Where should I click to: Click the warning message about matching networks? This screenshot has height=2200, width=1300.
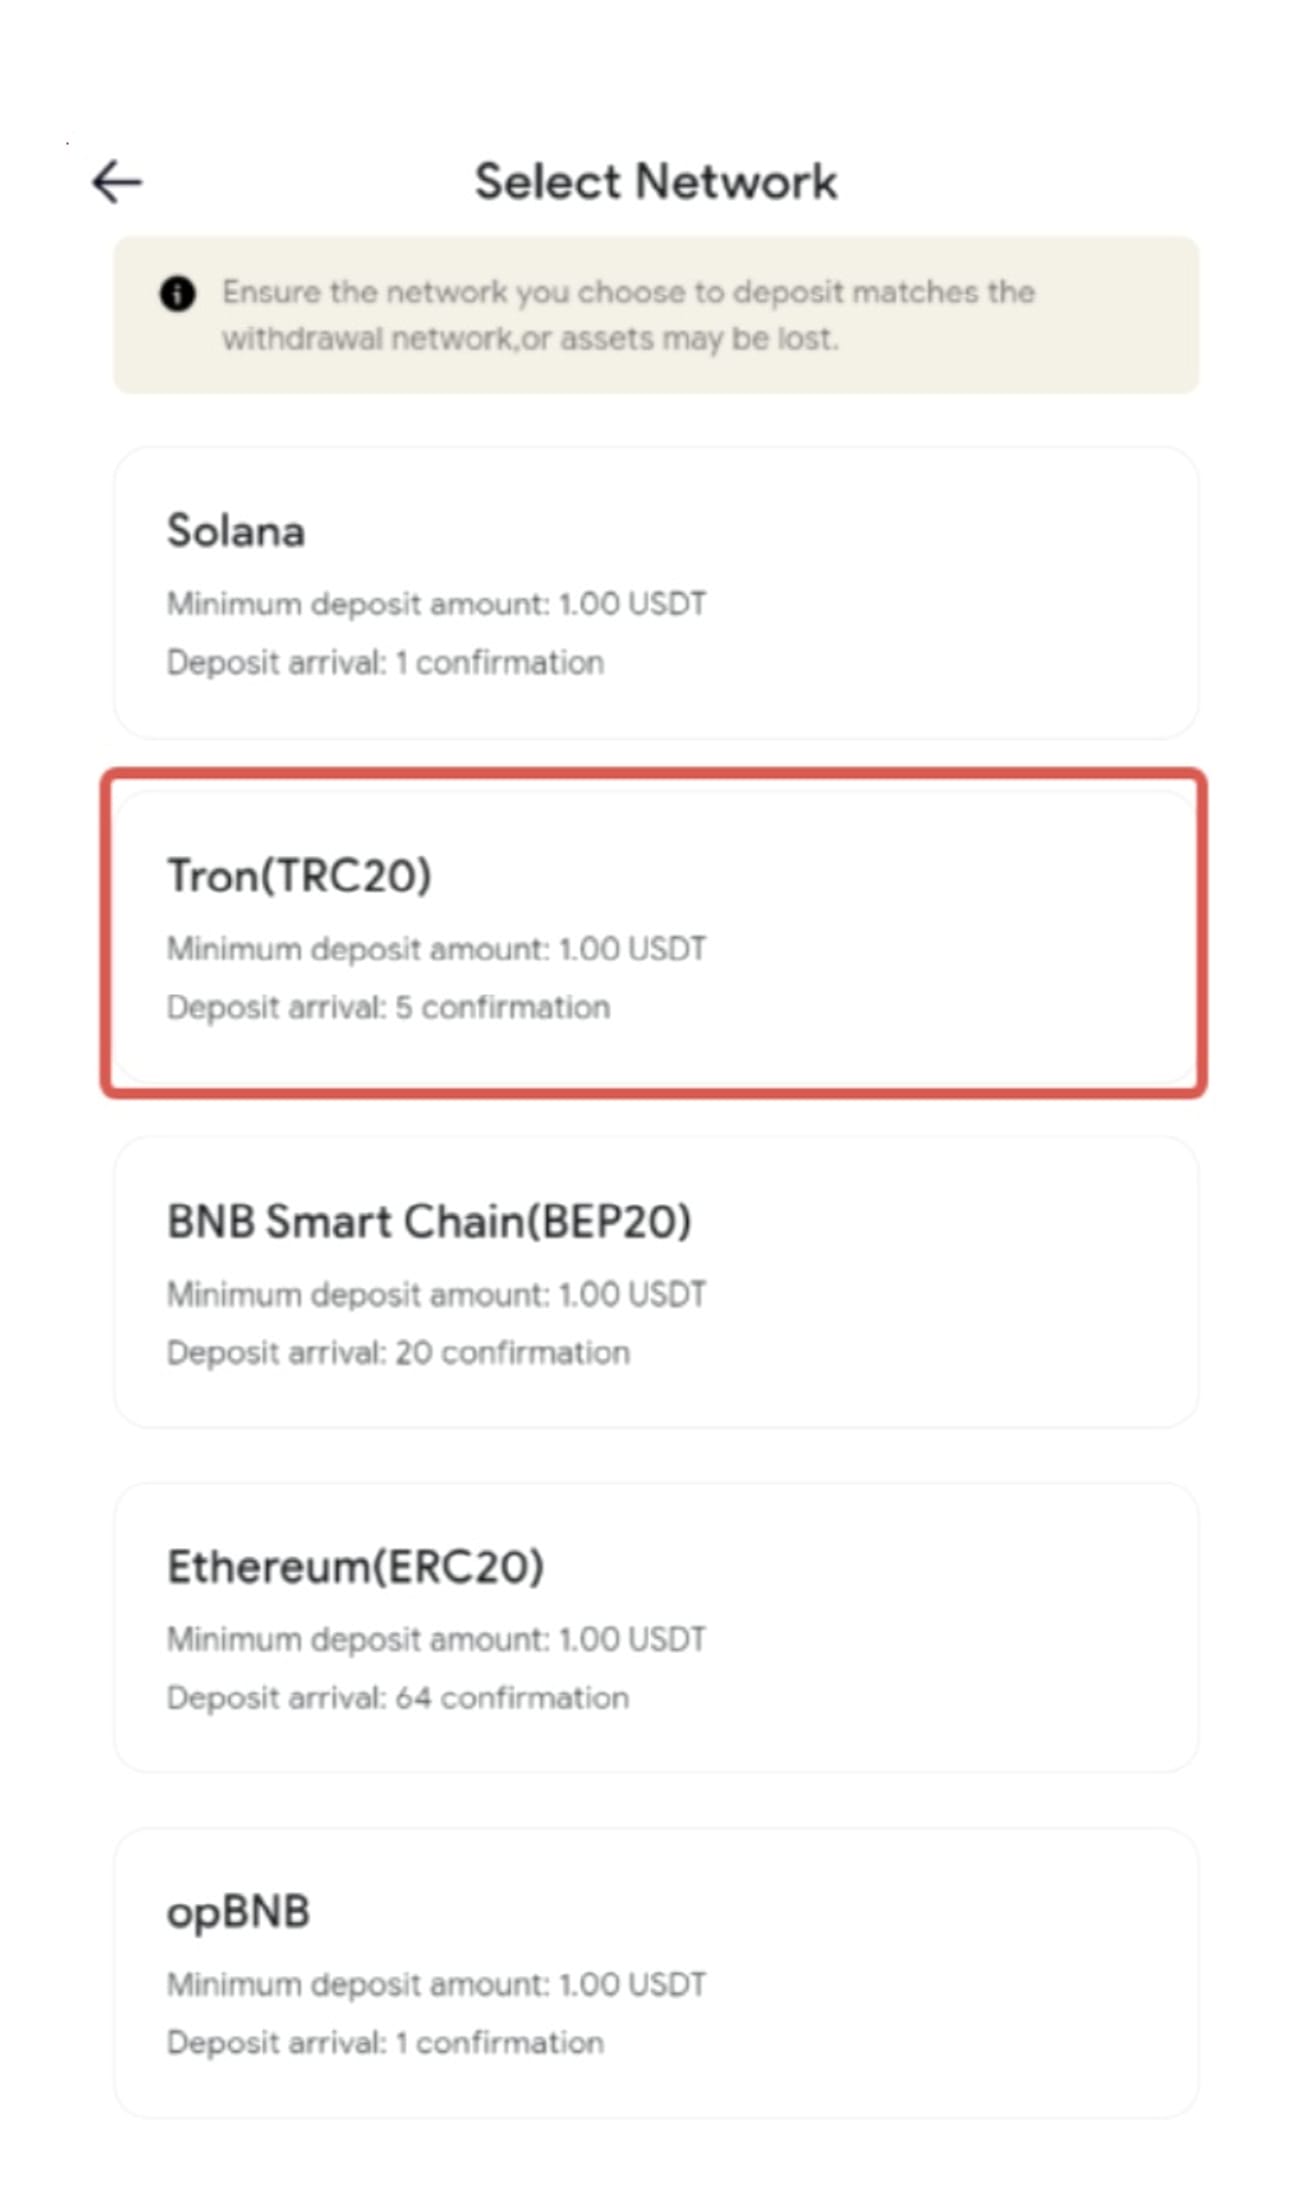(630, 315)
